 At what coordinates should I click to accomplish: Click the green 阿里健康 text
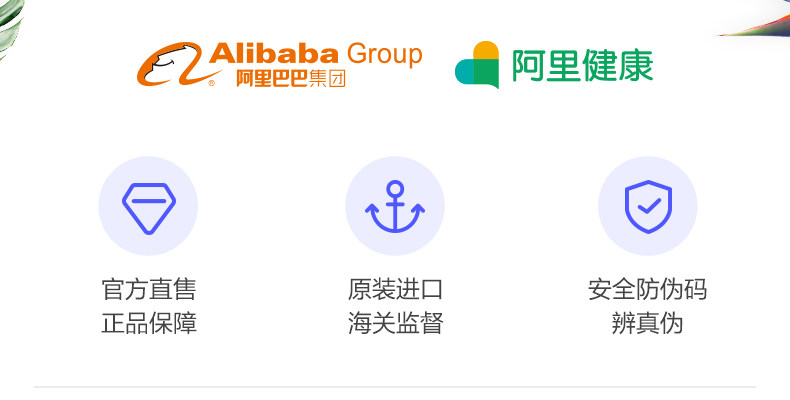(x=582, y=66)
